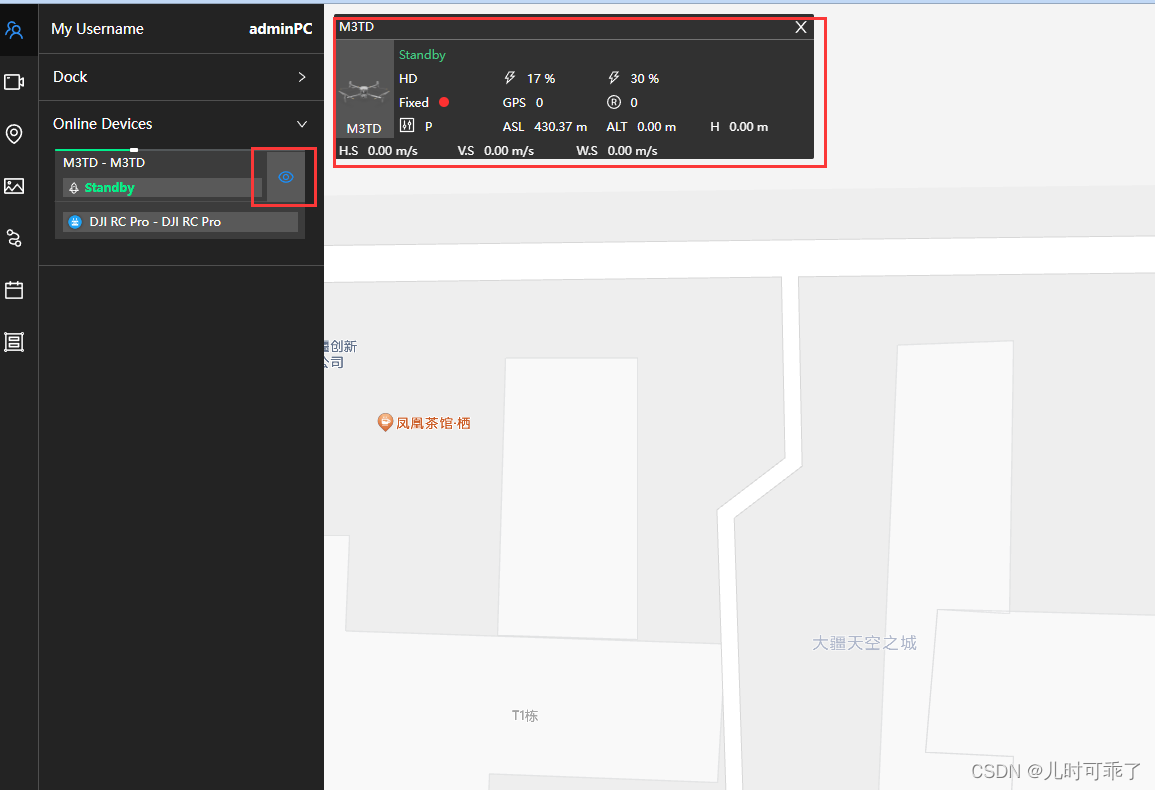Screen dimensions: 1155x790
Task: Toggle the M3TD device eye icon
Action: click(286, 177)
